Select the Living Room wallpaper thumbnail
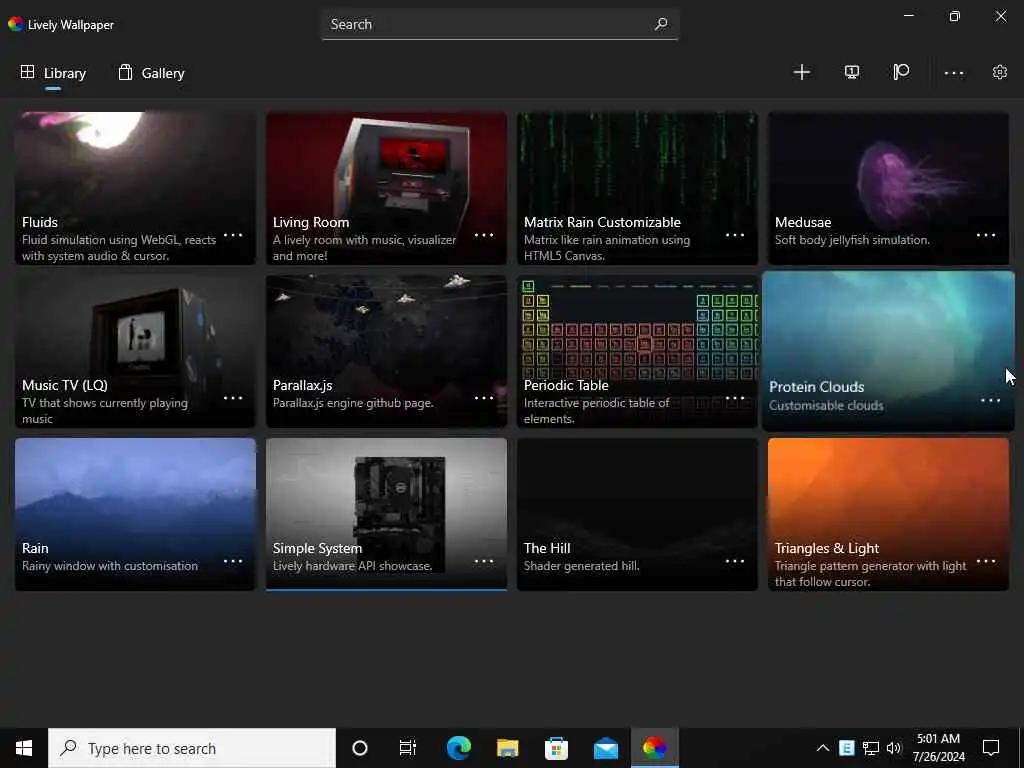The height and width of the screenshot is (768, 1024). 386,188
